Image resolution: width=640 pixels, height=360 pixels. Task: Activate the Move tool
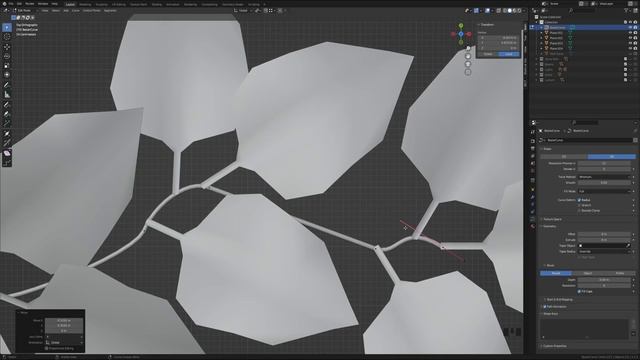(x=7, y=47)
